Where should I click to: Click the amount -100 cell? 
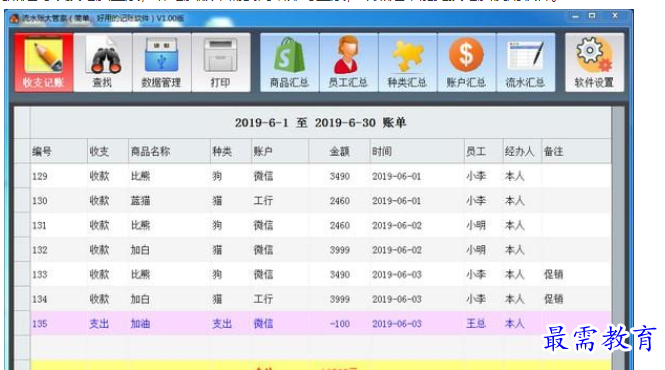(340, 324)
